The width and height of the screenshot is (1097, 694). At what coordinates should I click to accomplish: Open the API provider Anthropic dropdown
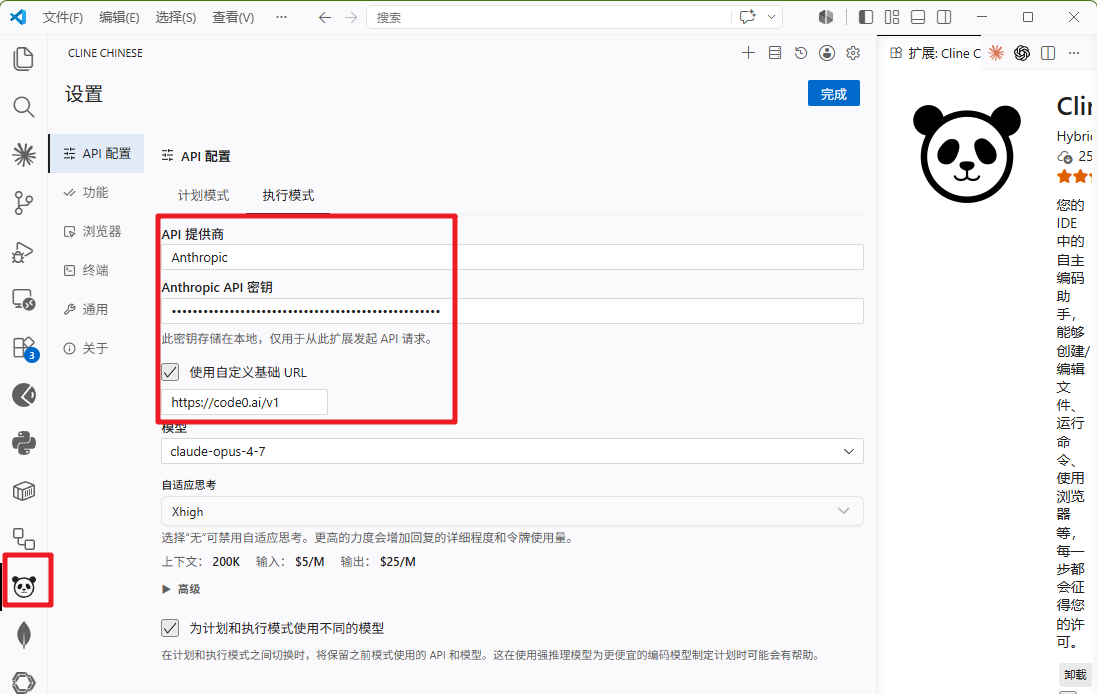tap(512, 257)
